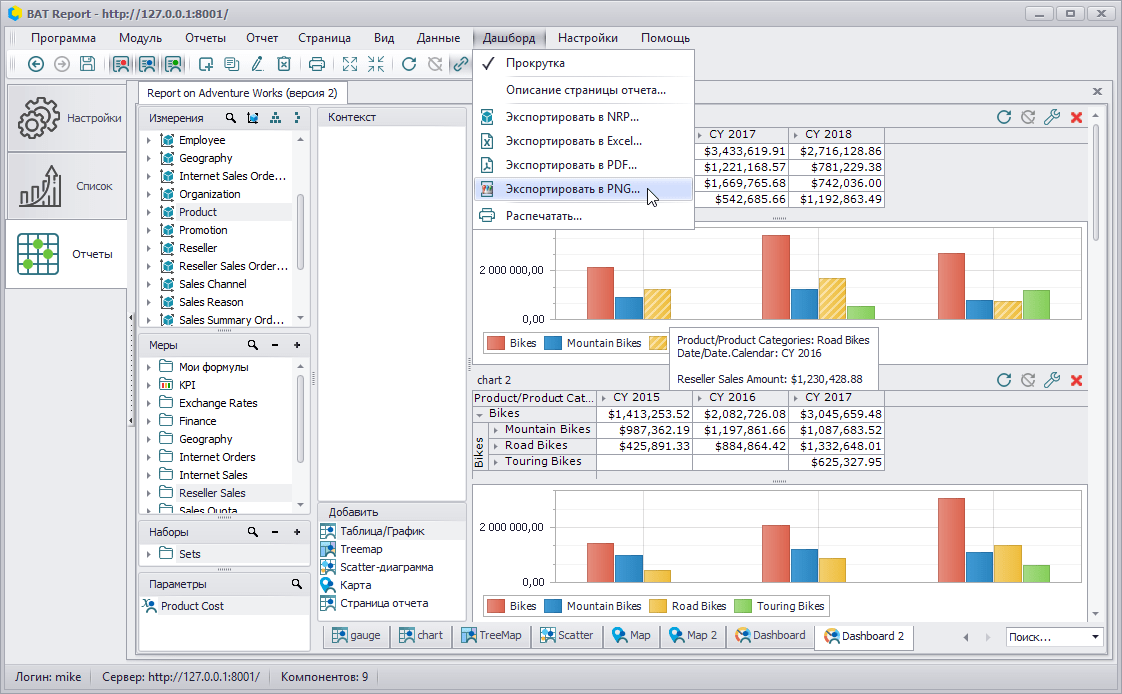
Task: Click the three-dots icon in the Измерения header
Action: pos(297,117)
